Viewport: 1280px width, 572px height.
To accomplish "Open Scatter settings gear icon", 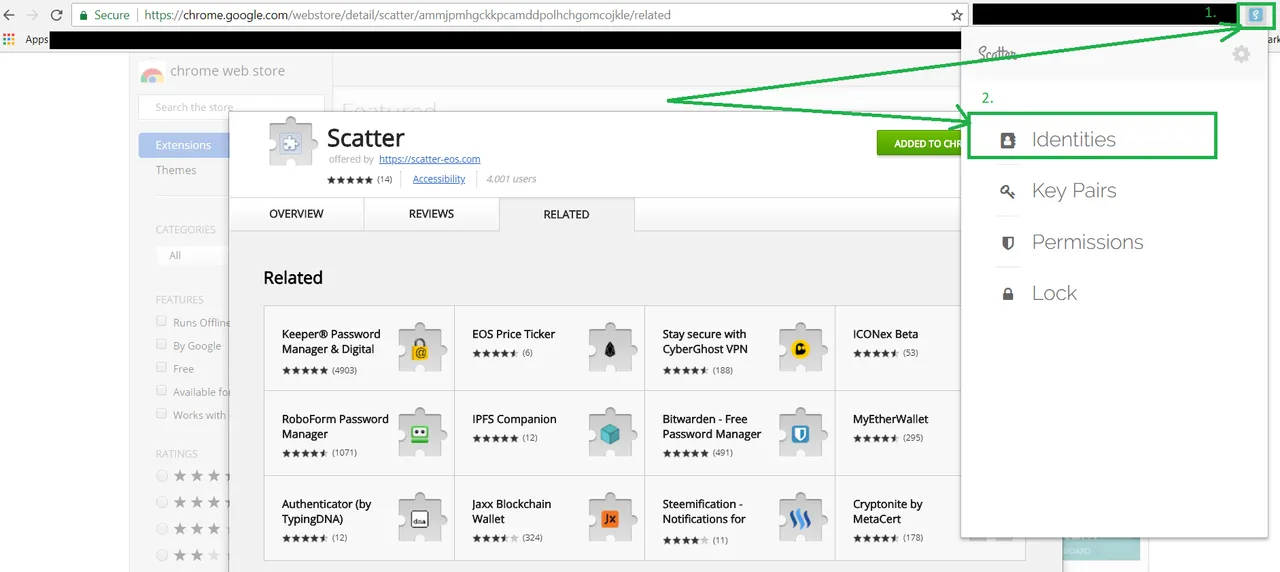I will pos(1241,54).
